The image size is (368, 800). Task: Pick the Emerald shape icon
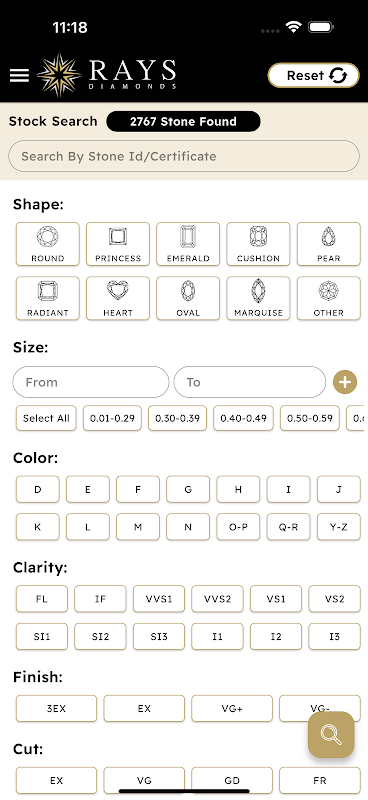[188, 244]
